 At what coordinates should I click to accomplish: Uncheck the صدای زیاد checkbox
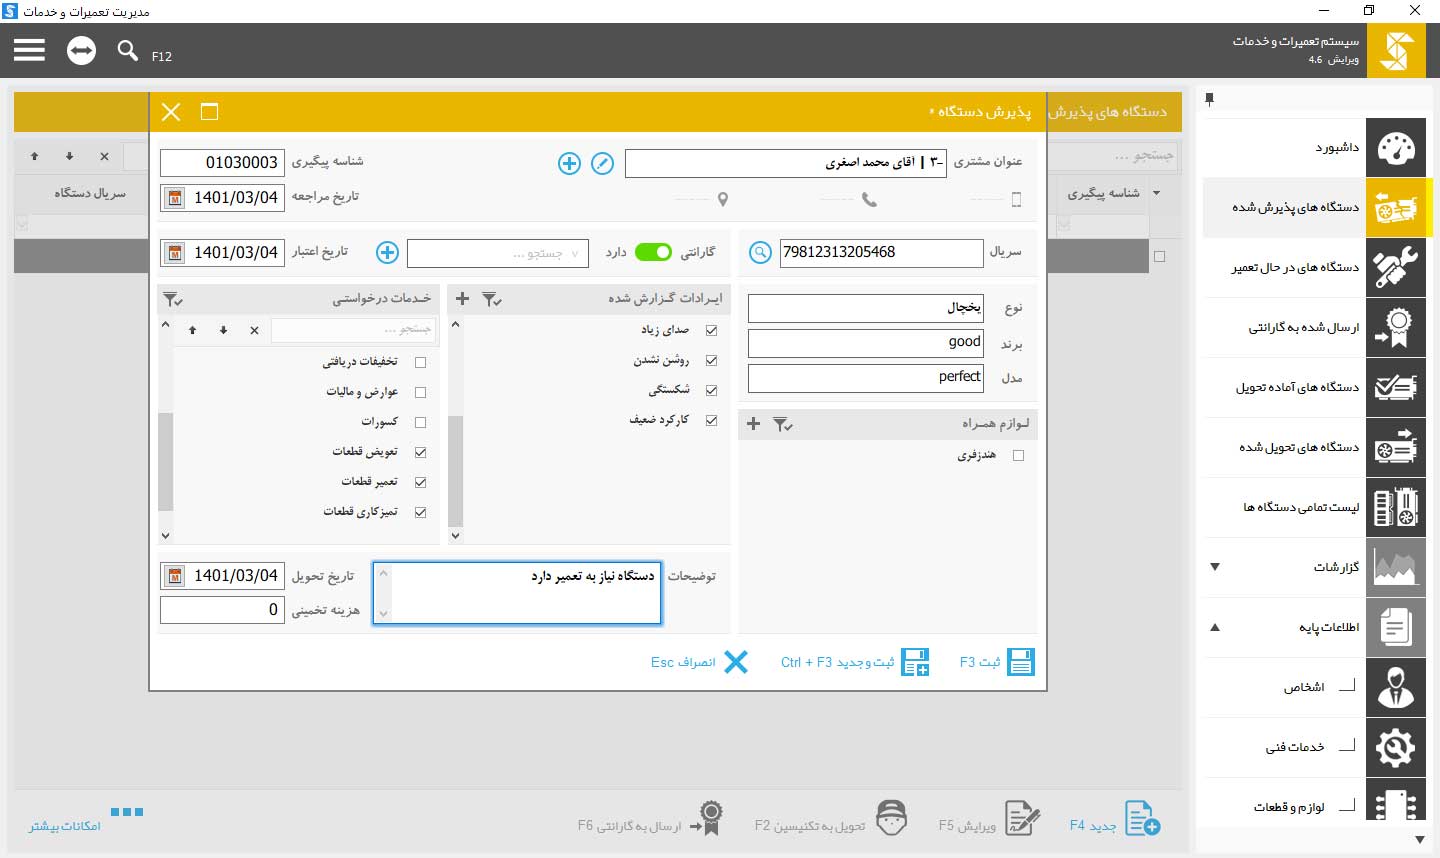coord(711,330)
